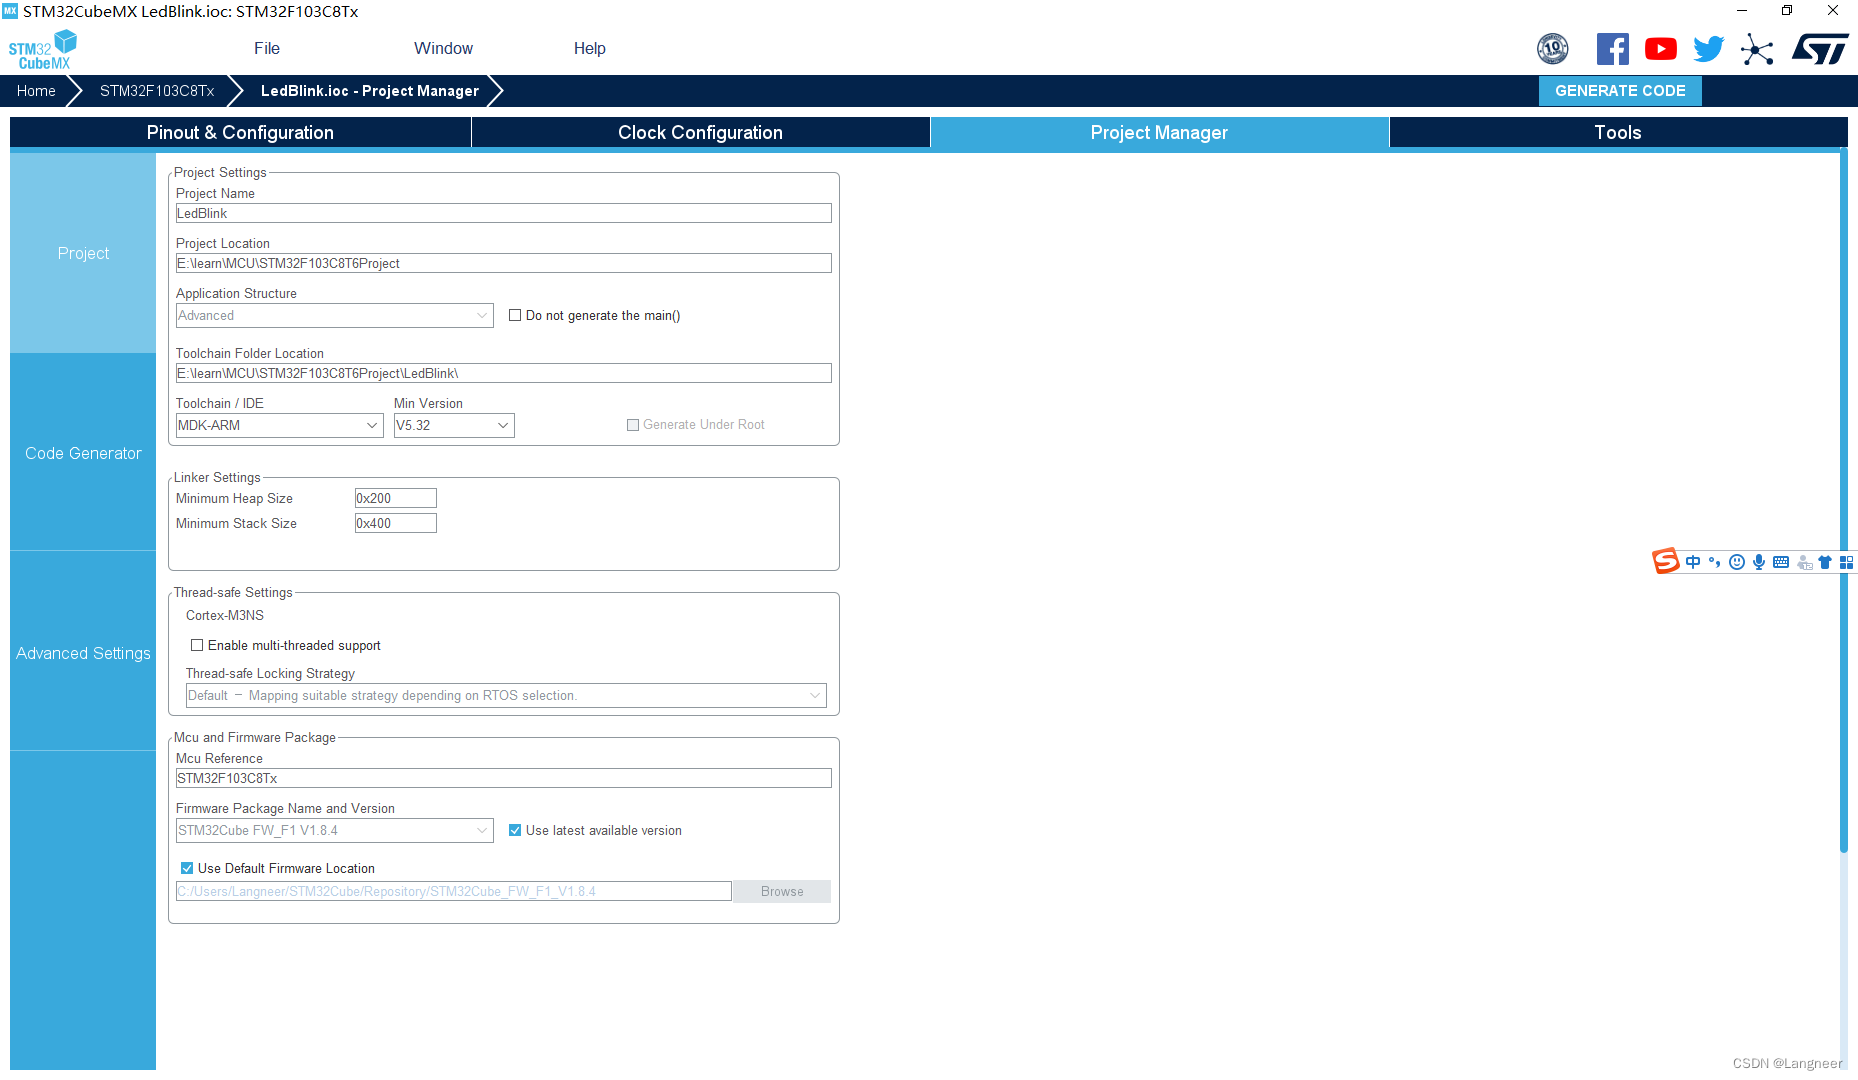1858x1080 pixels.
Task: Click the Project Name input field
Action: click(x=504, y=213)
